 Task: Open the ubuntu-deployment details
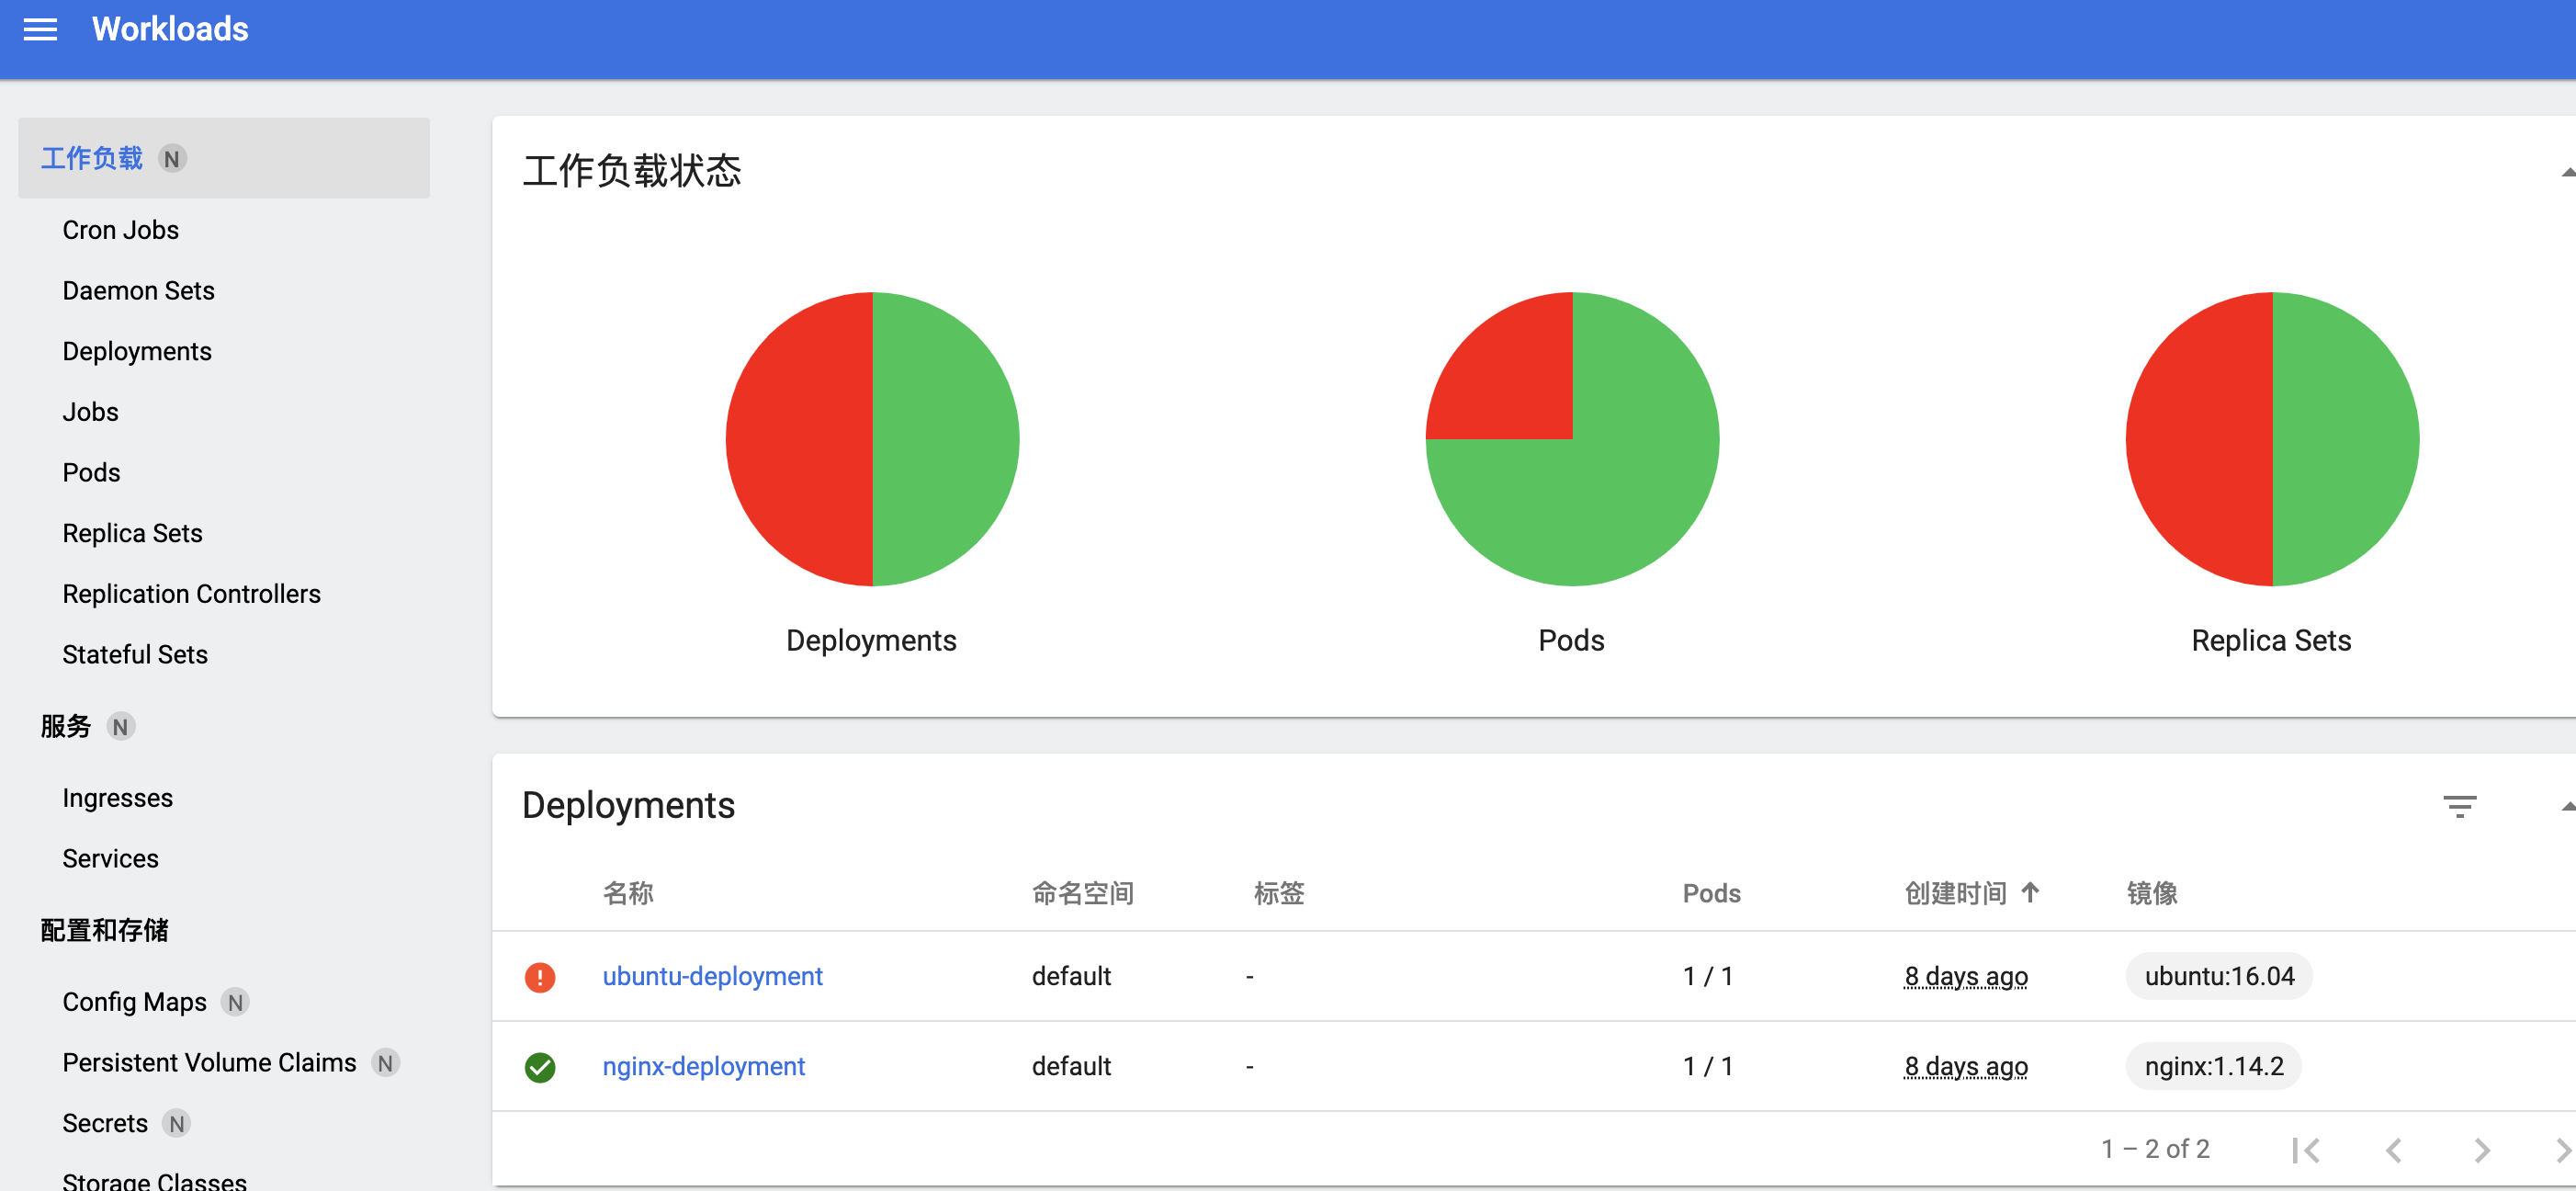point(712,976)
